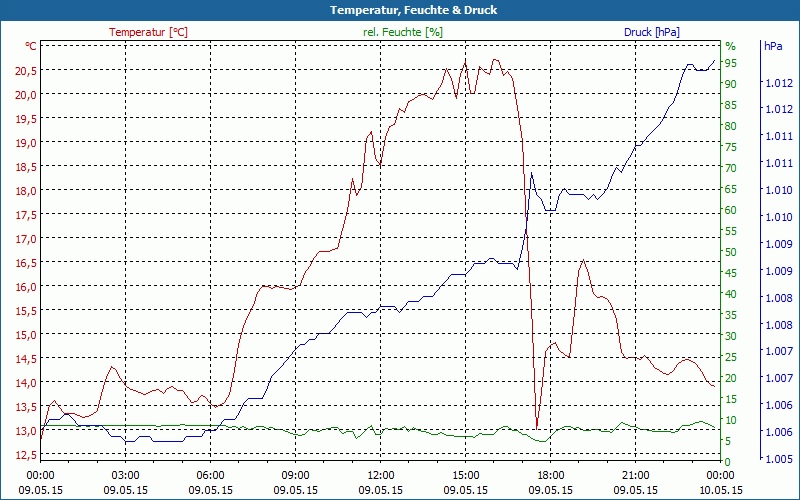Click the '20,5' temperature axis value
This screenshot has width=800, height=500.
coord(26,71)
